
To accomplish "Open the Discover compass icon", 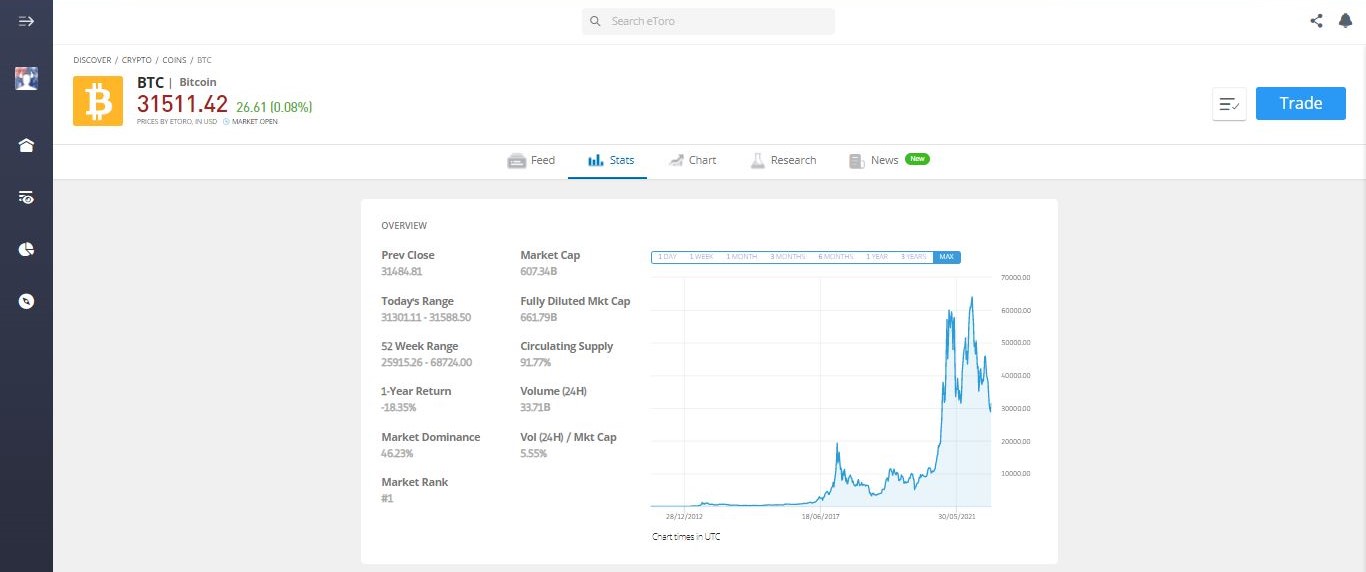I will pos(26,300).
